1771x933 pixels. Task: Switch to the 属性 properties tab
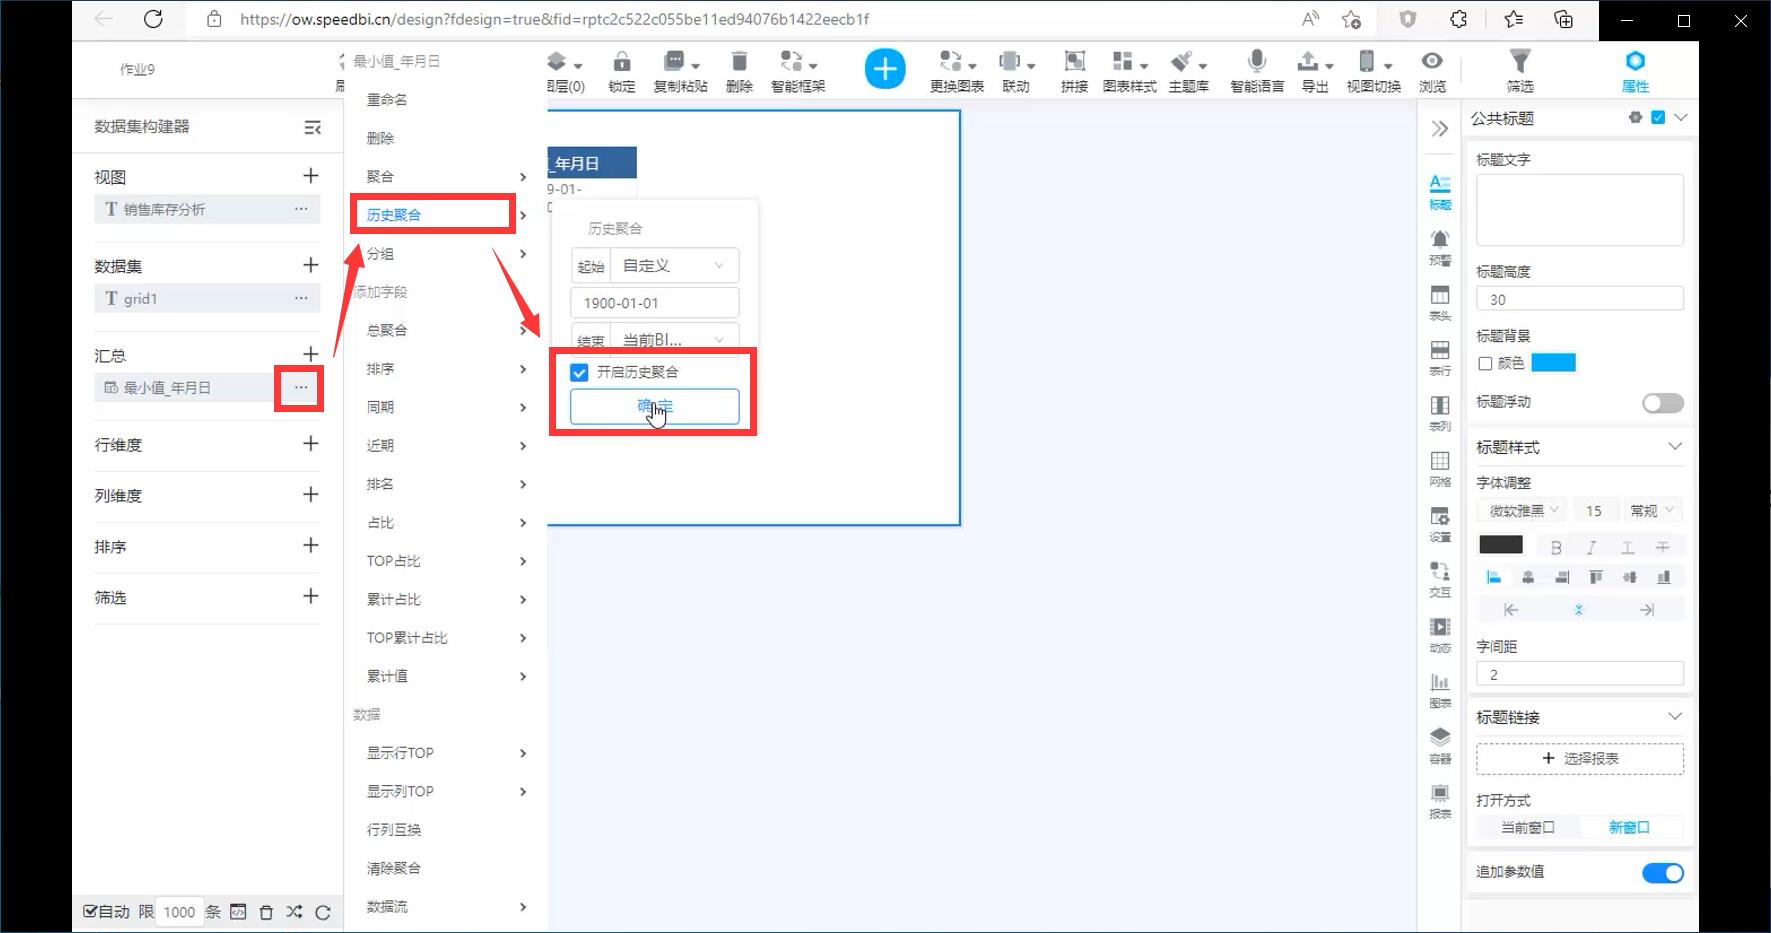(x=1635, y=71)
